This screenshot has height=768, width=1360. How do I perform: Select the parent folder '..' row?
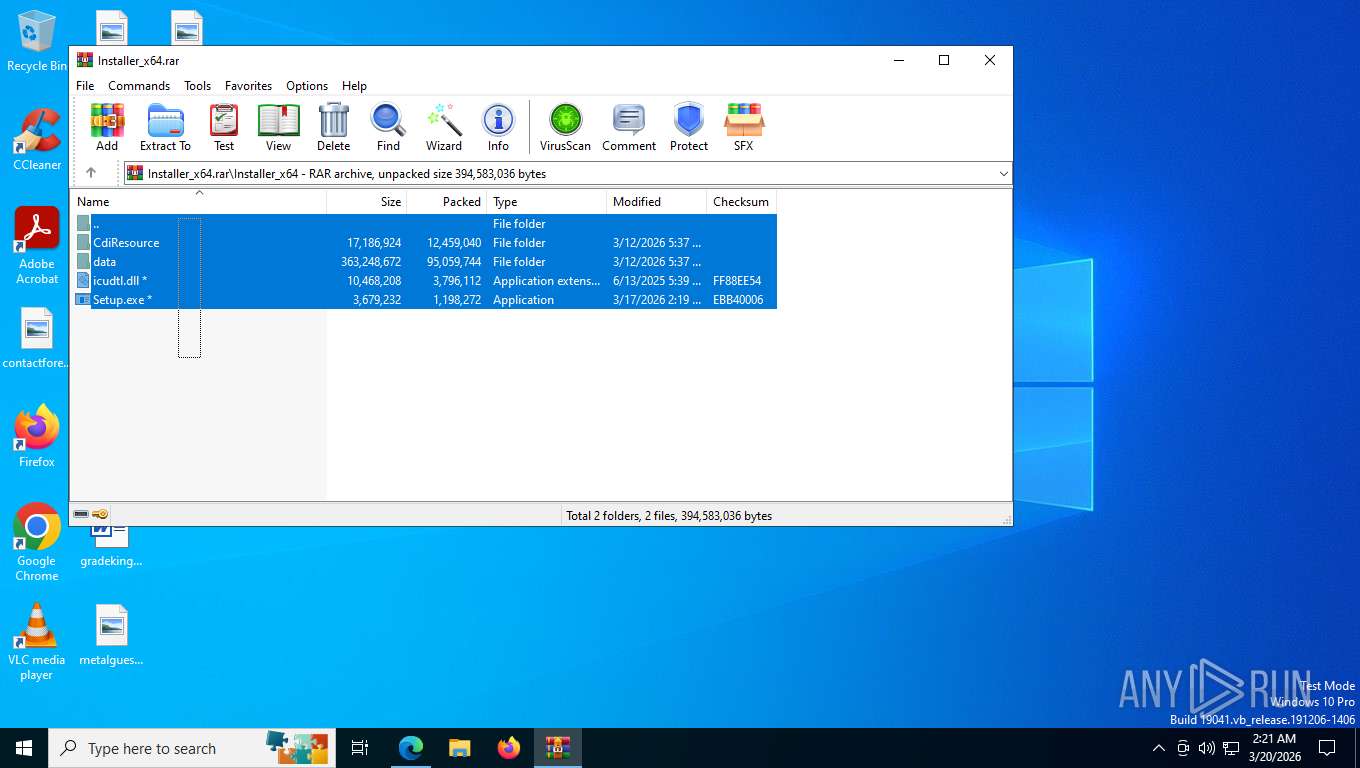(424, 224)
